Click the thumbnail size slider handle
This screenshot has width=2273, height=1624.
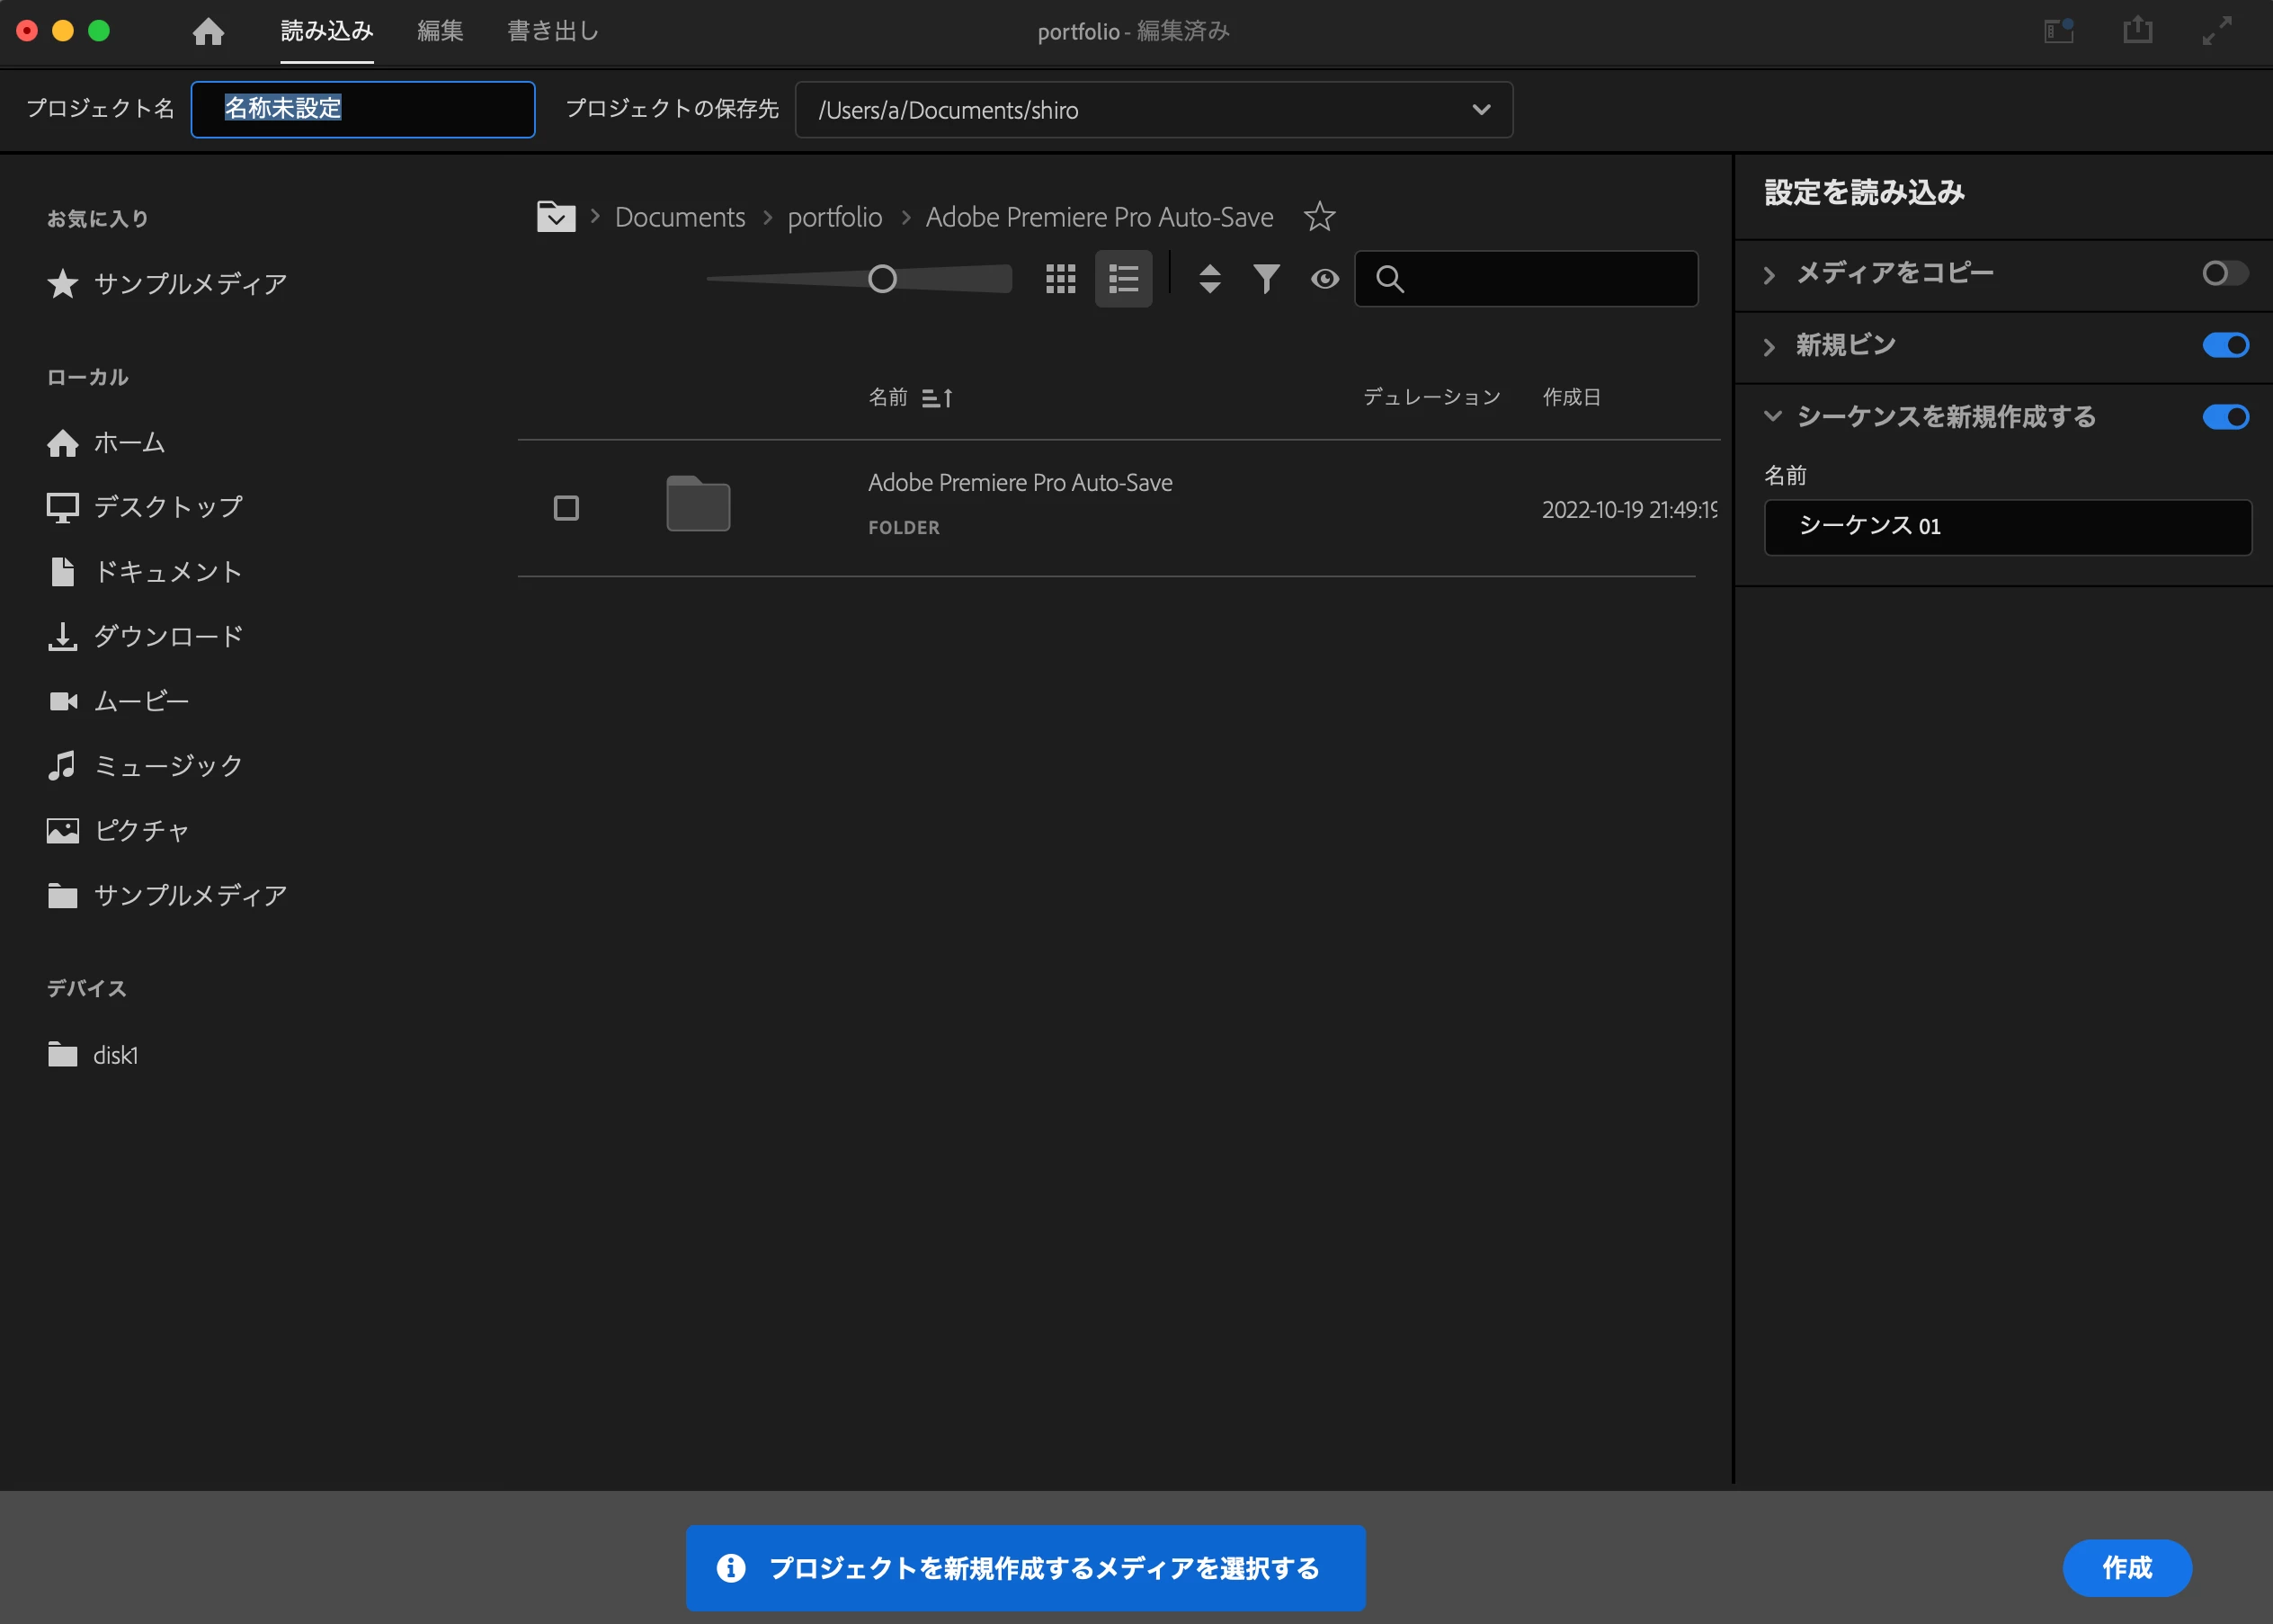881,279
